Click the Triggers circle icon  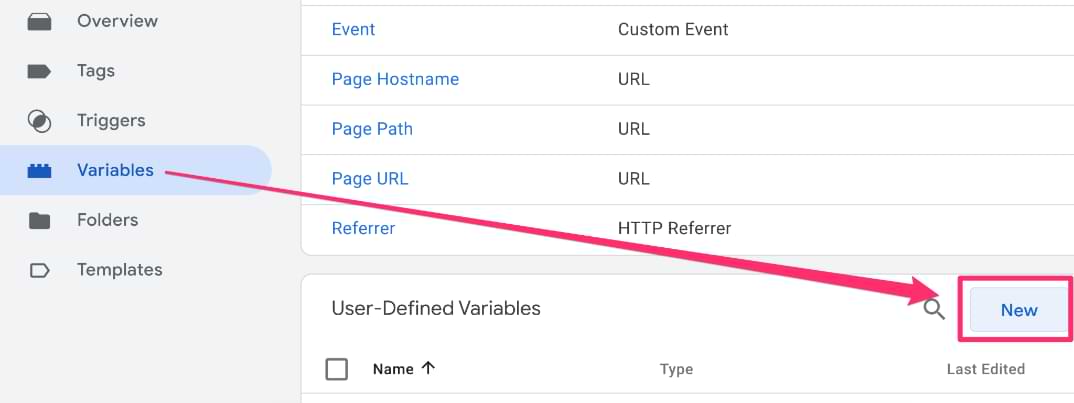click(x=39, y=121)
